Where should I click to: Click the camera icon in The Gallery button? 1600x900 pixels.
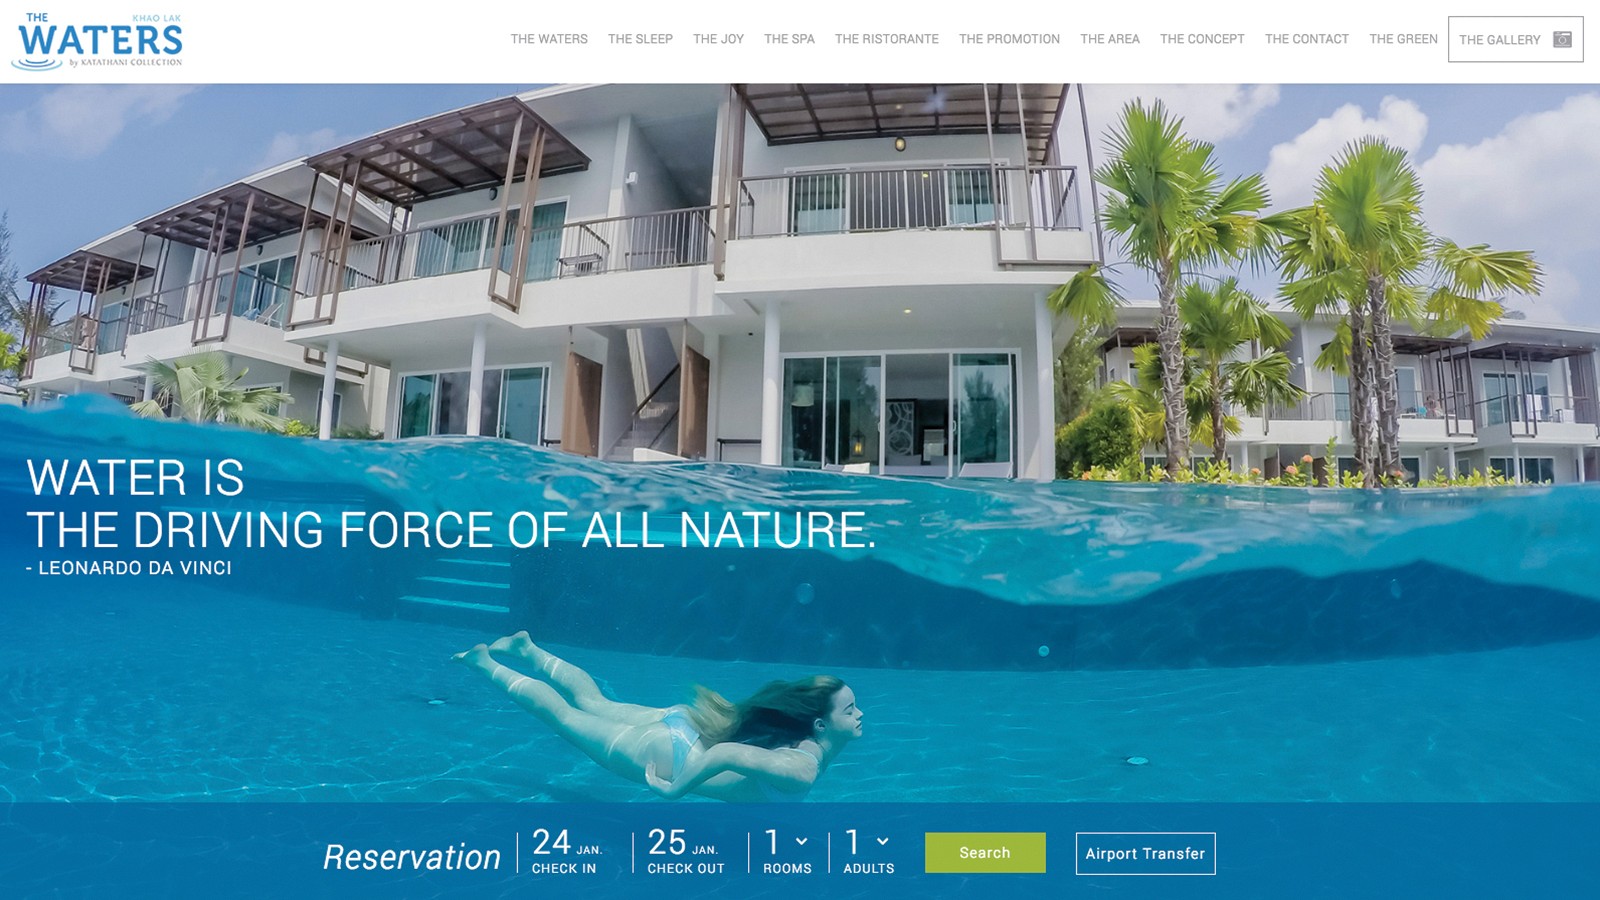pos(1562,39)
